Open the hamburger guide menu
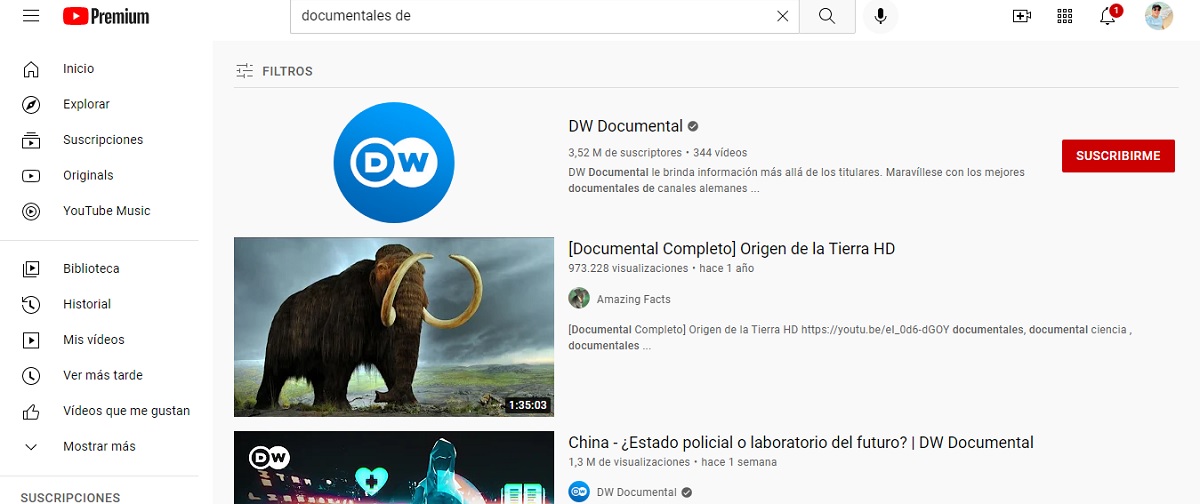1200x504 pixels. point(31,16)
